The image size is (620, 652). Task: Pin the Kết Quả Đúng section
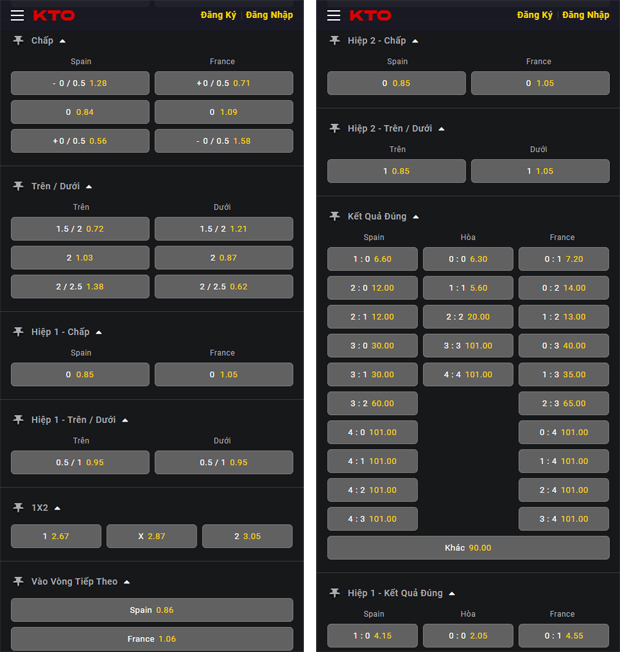click(335, 216)
